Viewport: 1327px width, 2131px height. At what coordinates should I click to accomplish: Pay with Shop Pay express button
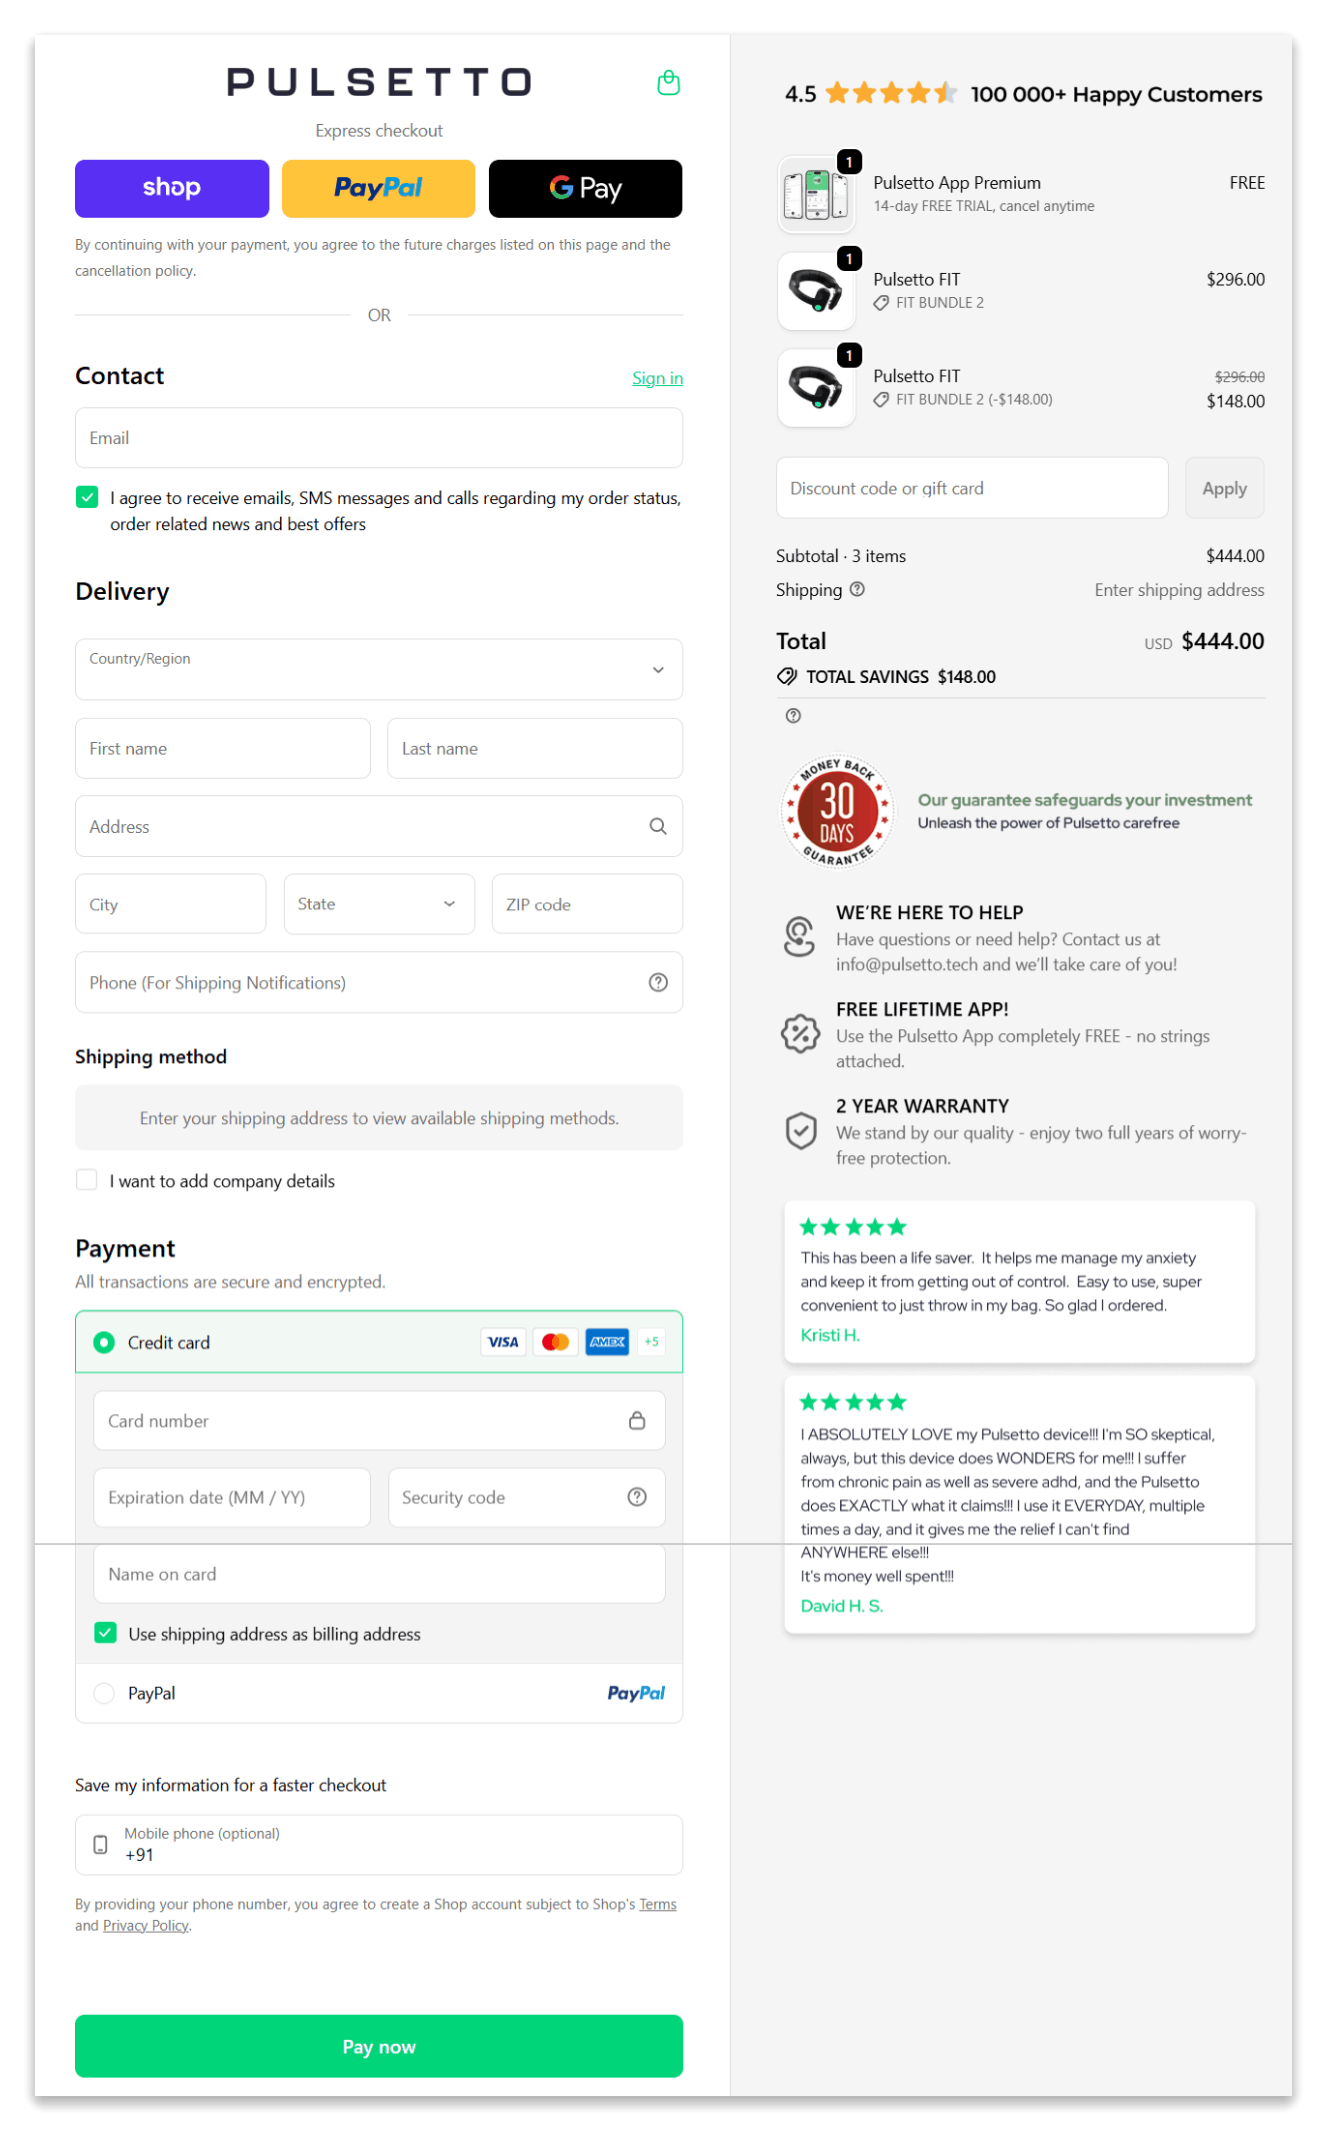pyautogui.click(x=172, y=188)
